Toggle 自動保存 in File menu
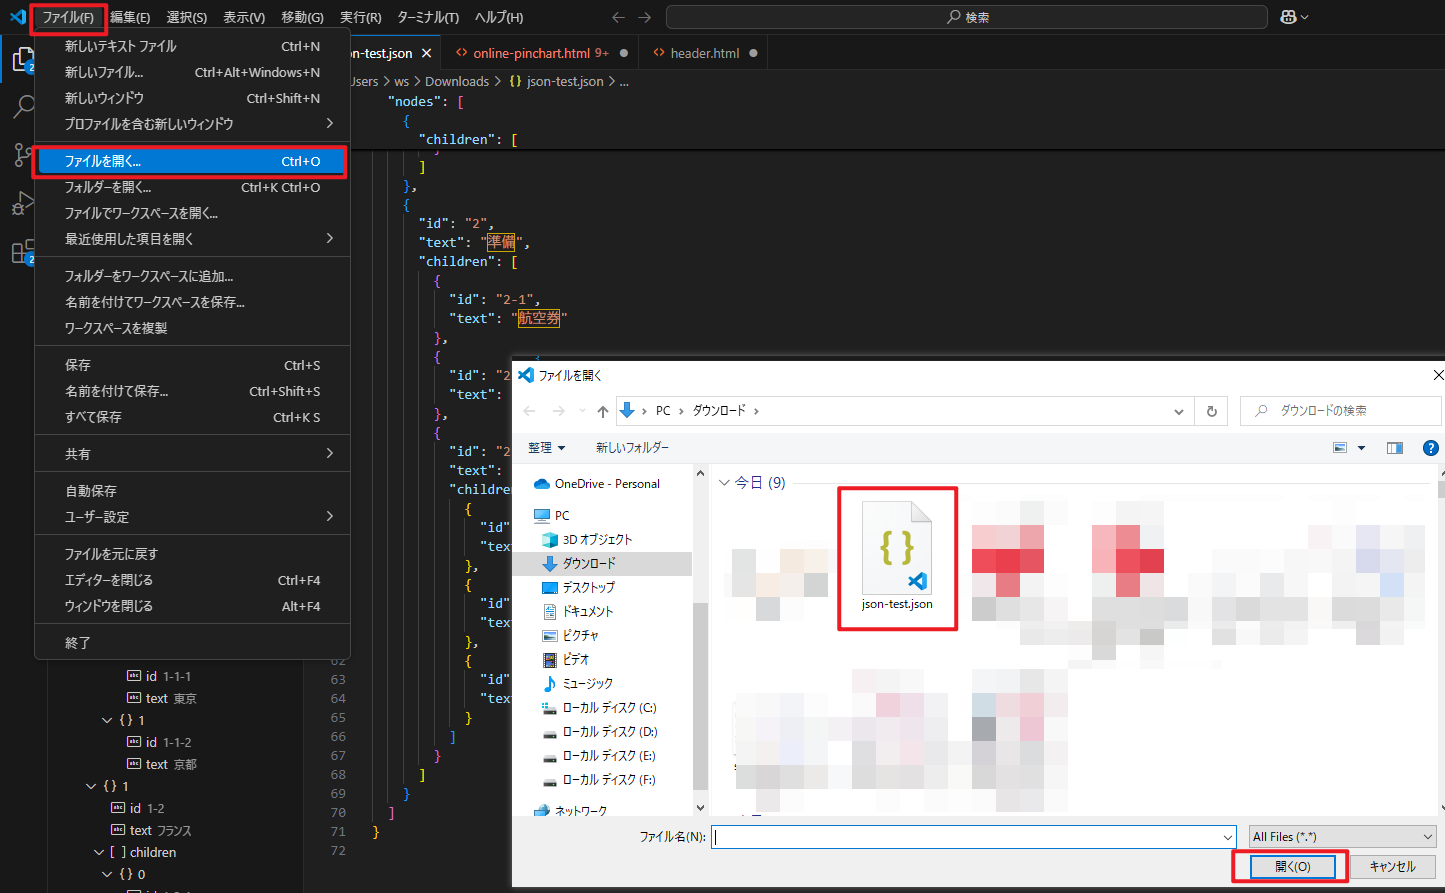Screen dimensions: 1445x893 click(192, 491)
